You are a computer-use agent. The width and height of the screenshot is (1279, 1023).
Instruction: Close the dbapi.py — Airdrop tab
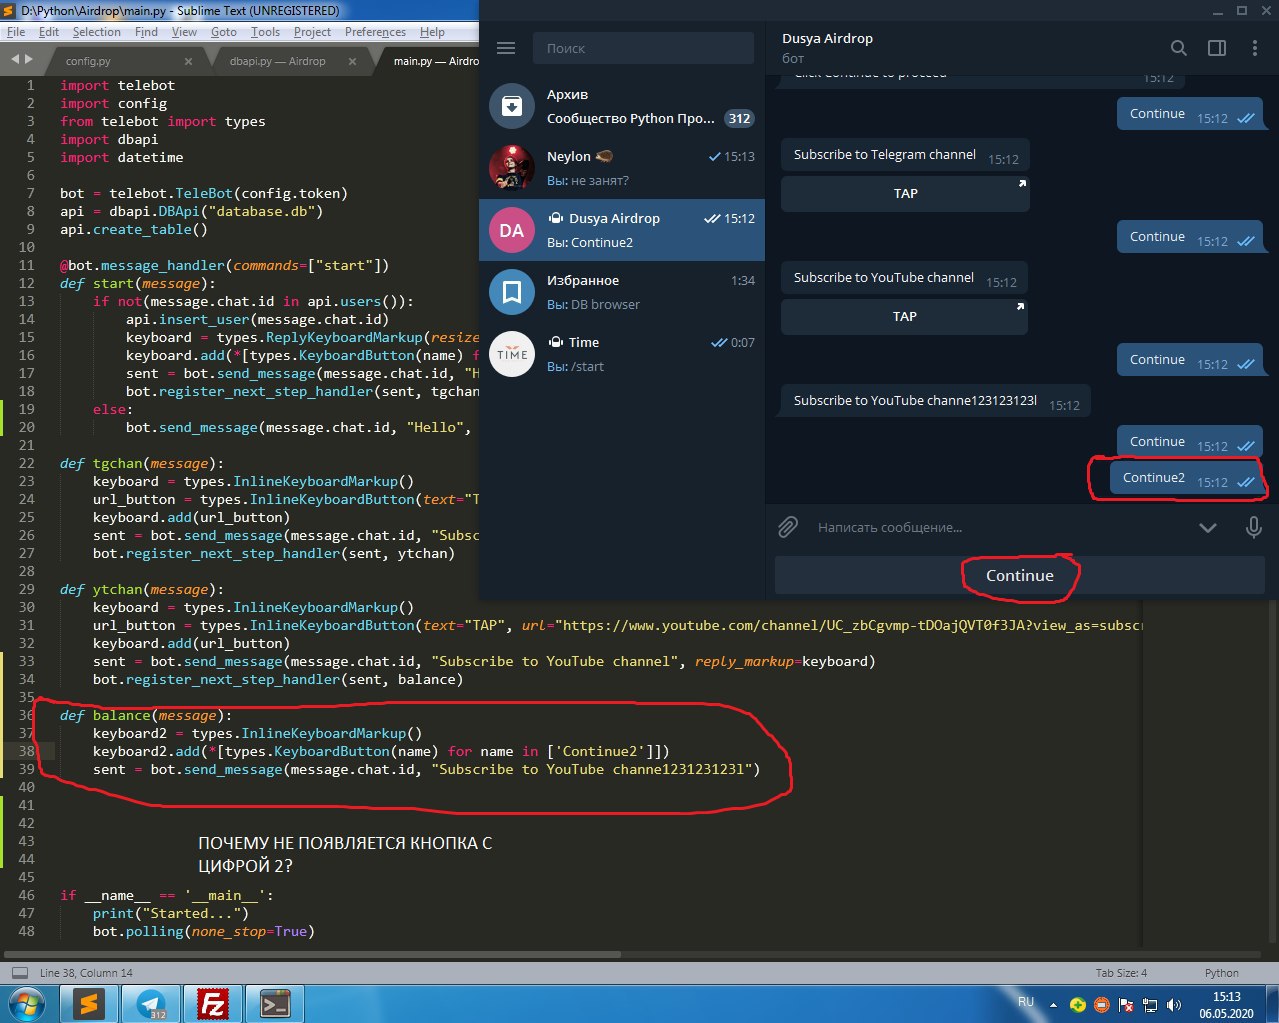coord(352,61)
